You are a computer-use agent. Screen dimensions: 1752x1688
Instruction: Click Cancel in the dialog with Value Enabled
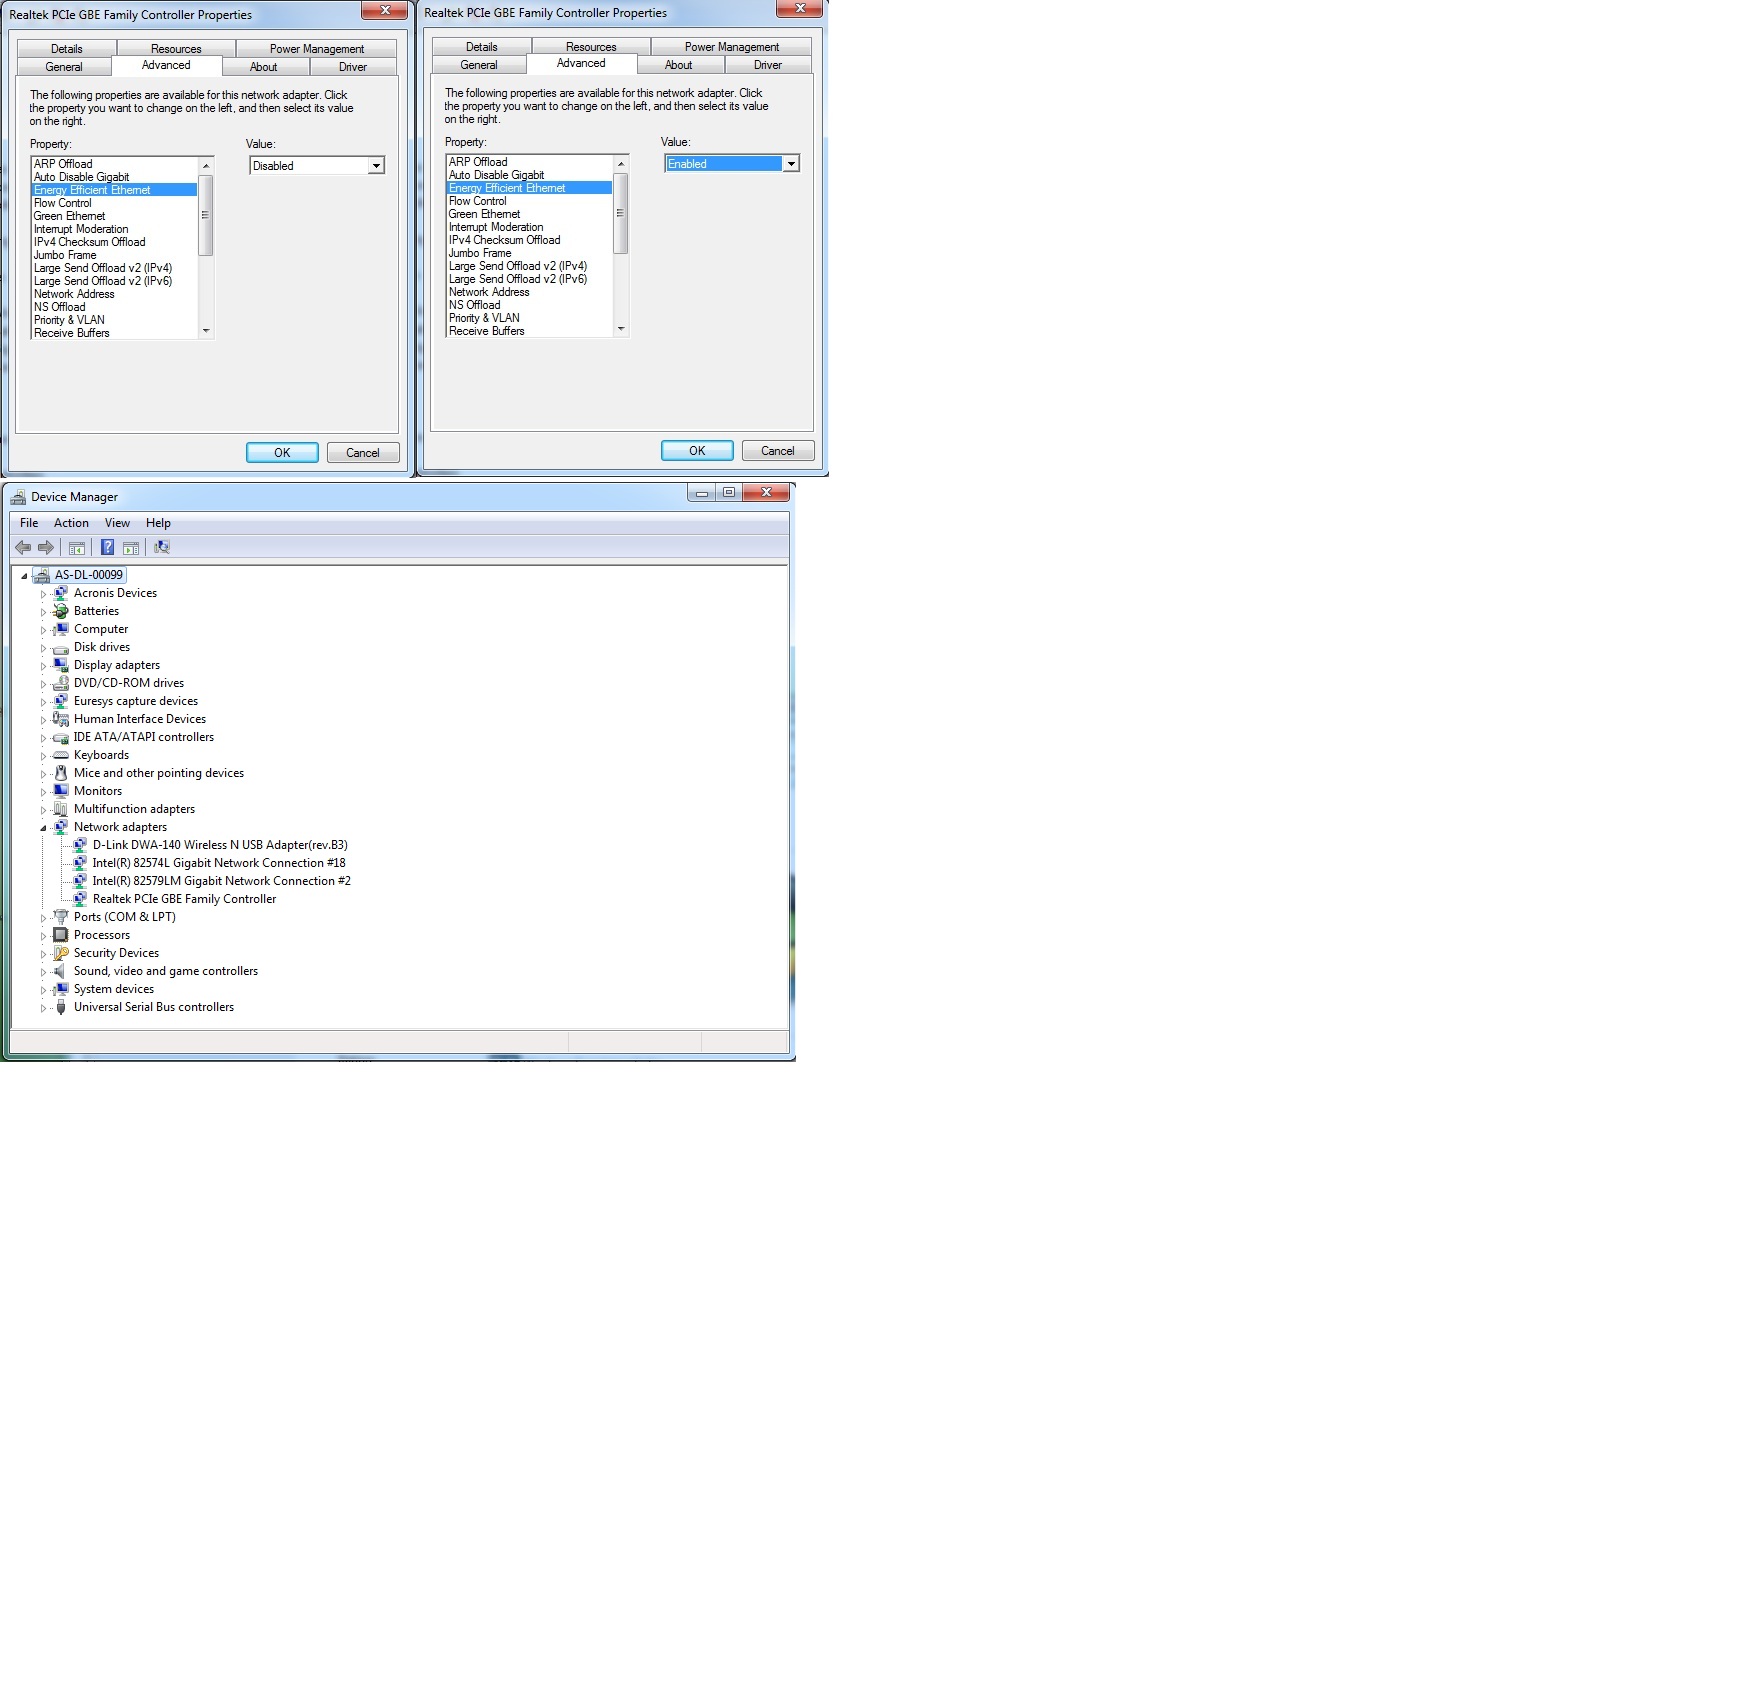tap(778, 451)
